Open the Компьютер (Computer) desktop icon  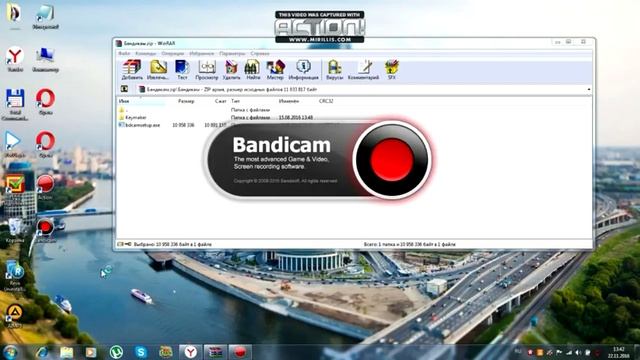(x=45, y=60)
